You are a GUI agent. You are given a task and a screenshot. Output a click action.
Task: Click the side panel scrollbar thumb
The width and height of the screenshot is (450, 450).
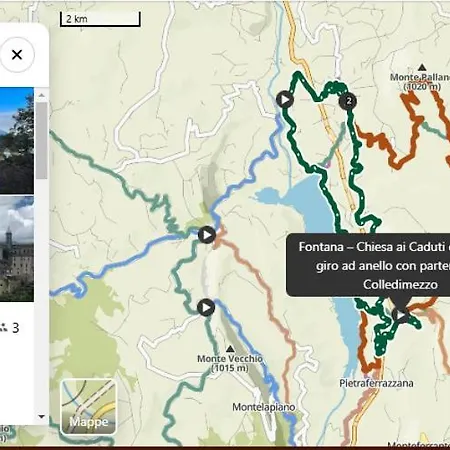(42, 140)
